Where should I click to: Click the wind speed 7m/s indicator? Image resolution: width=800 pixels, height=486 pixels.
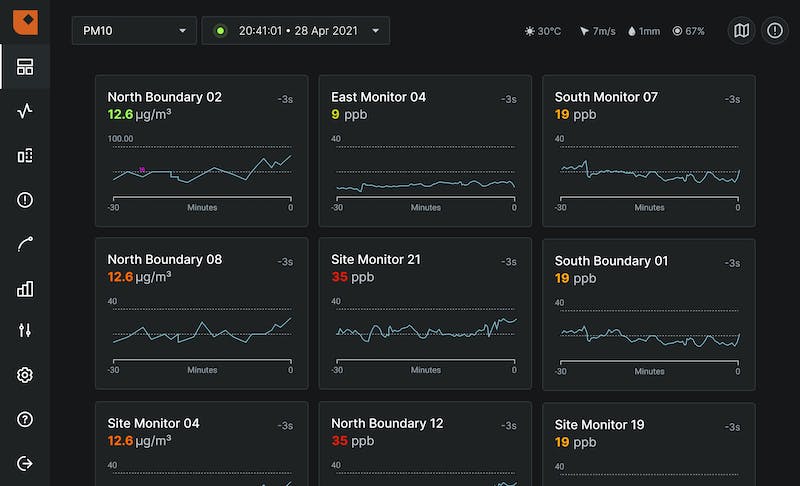[597, 31]
